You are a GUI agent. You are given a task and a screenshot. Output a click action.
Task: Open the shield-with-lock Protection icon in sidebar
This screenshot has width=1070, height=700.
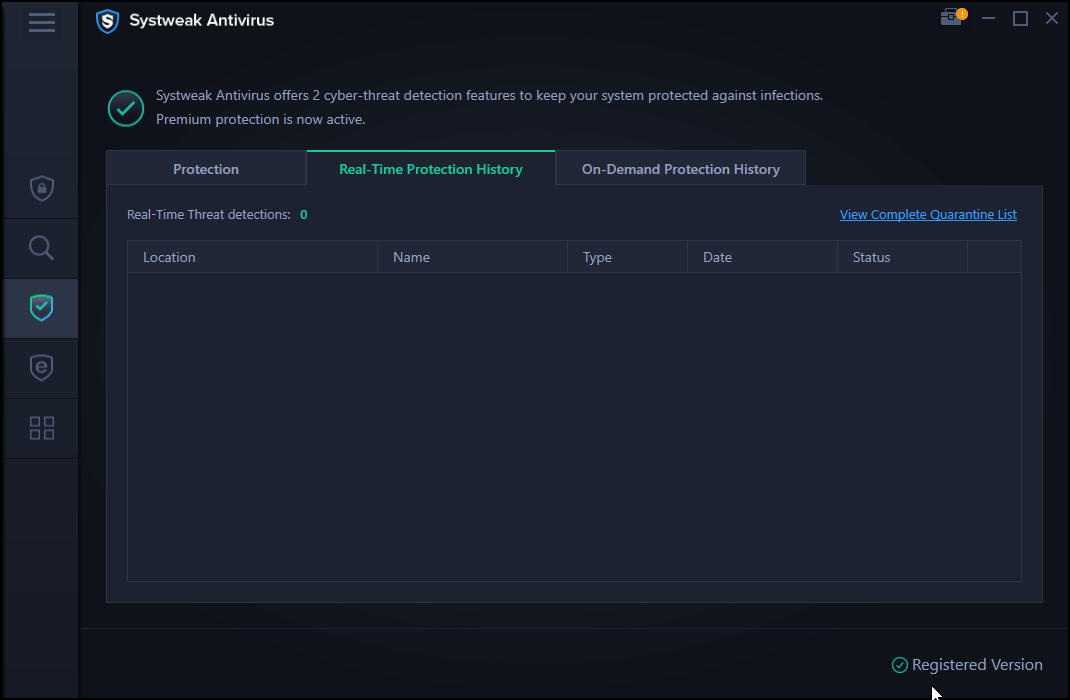point(41,188)
